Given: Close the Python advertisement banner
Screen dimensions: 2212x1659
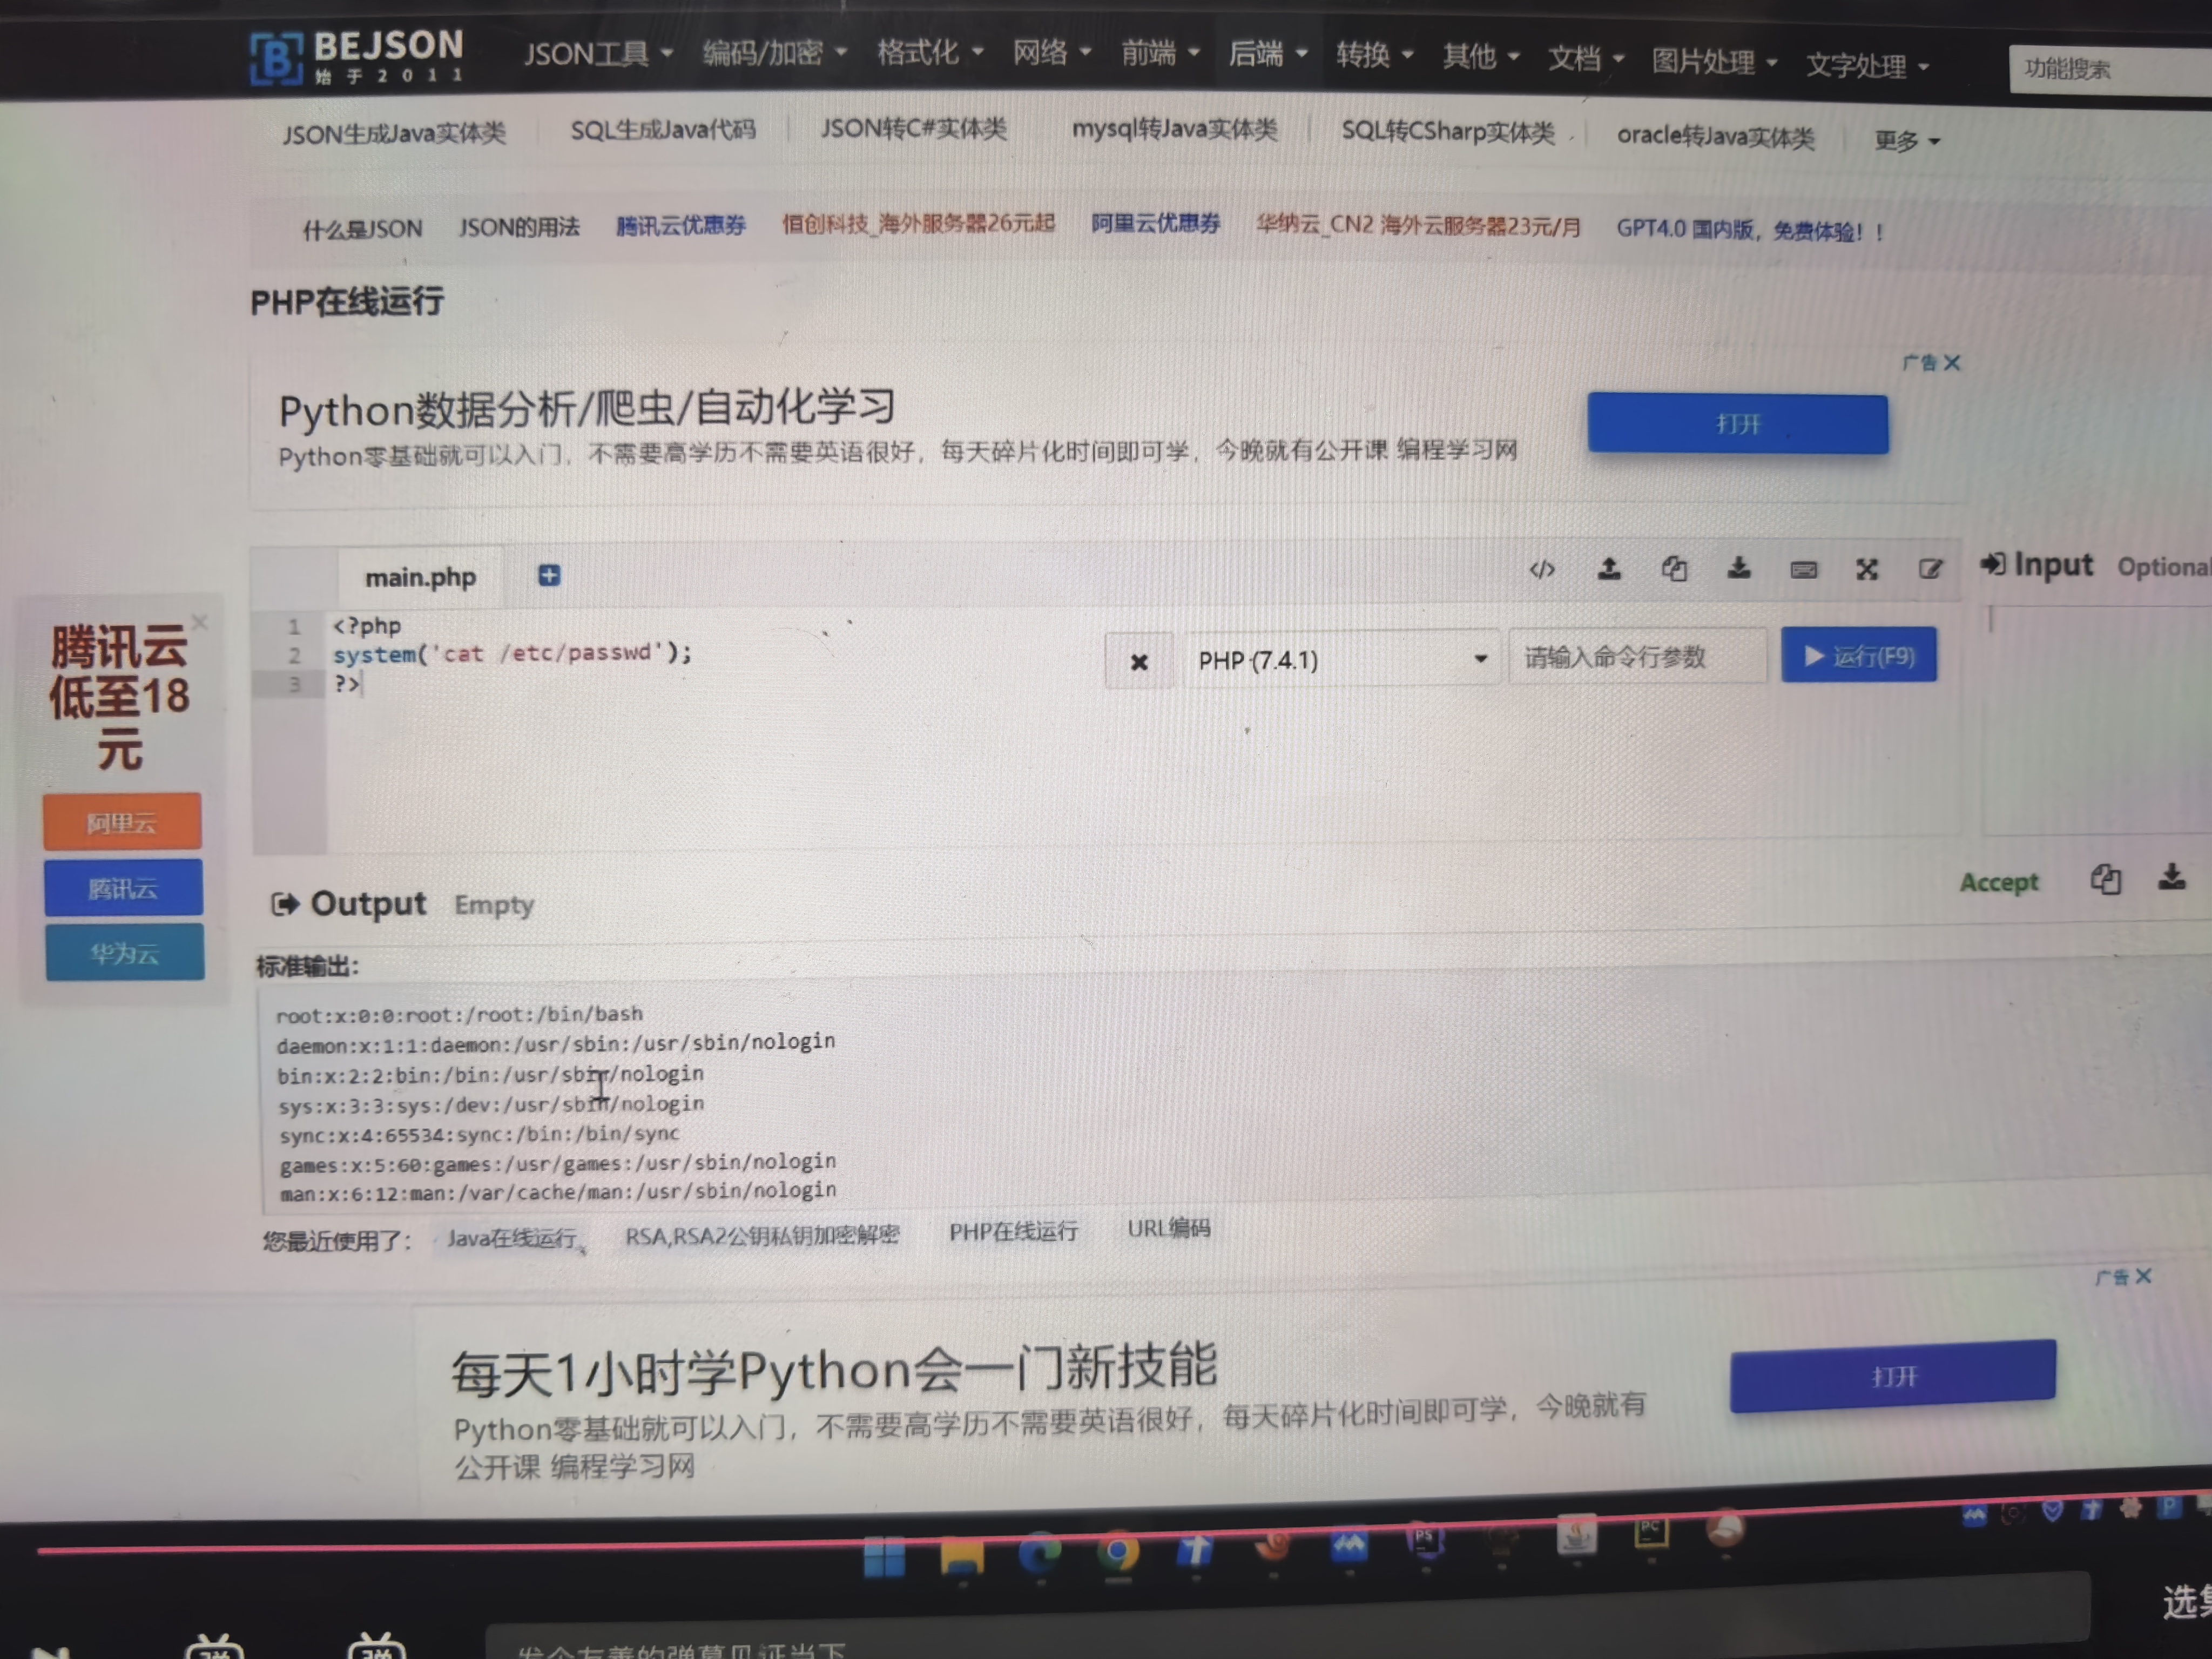Looking at the screenshot, I should [1951, 362].
